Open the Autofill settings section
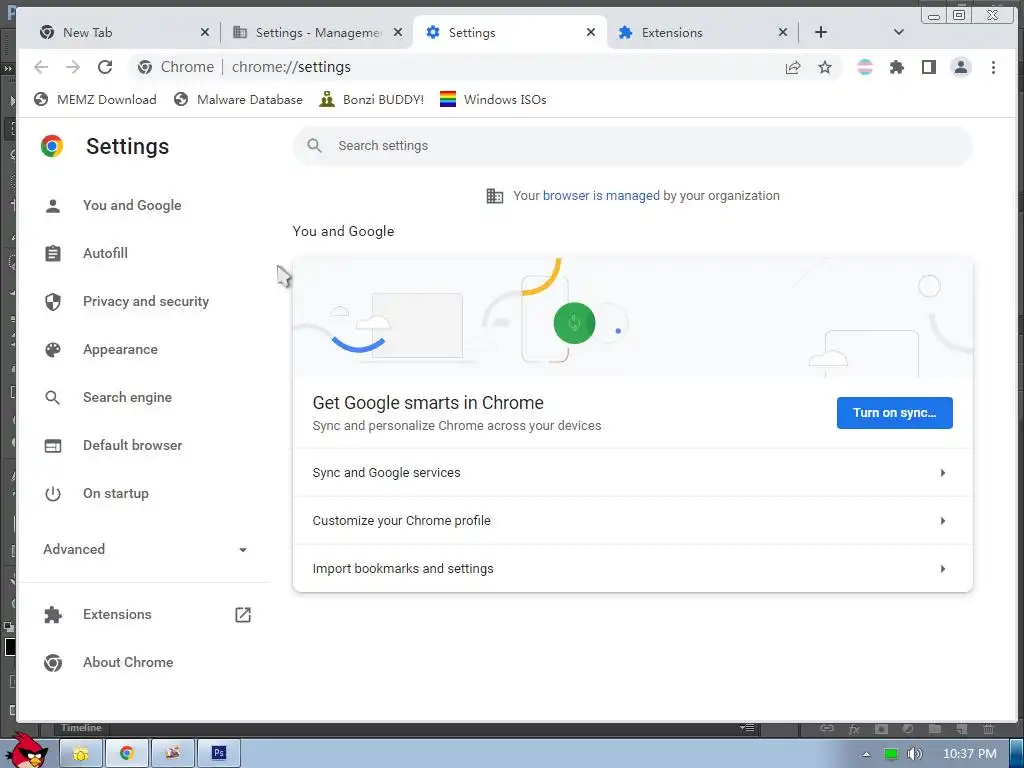The image size is (1024, 768). [105, 253]
